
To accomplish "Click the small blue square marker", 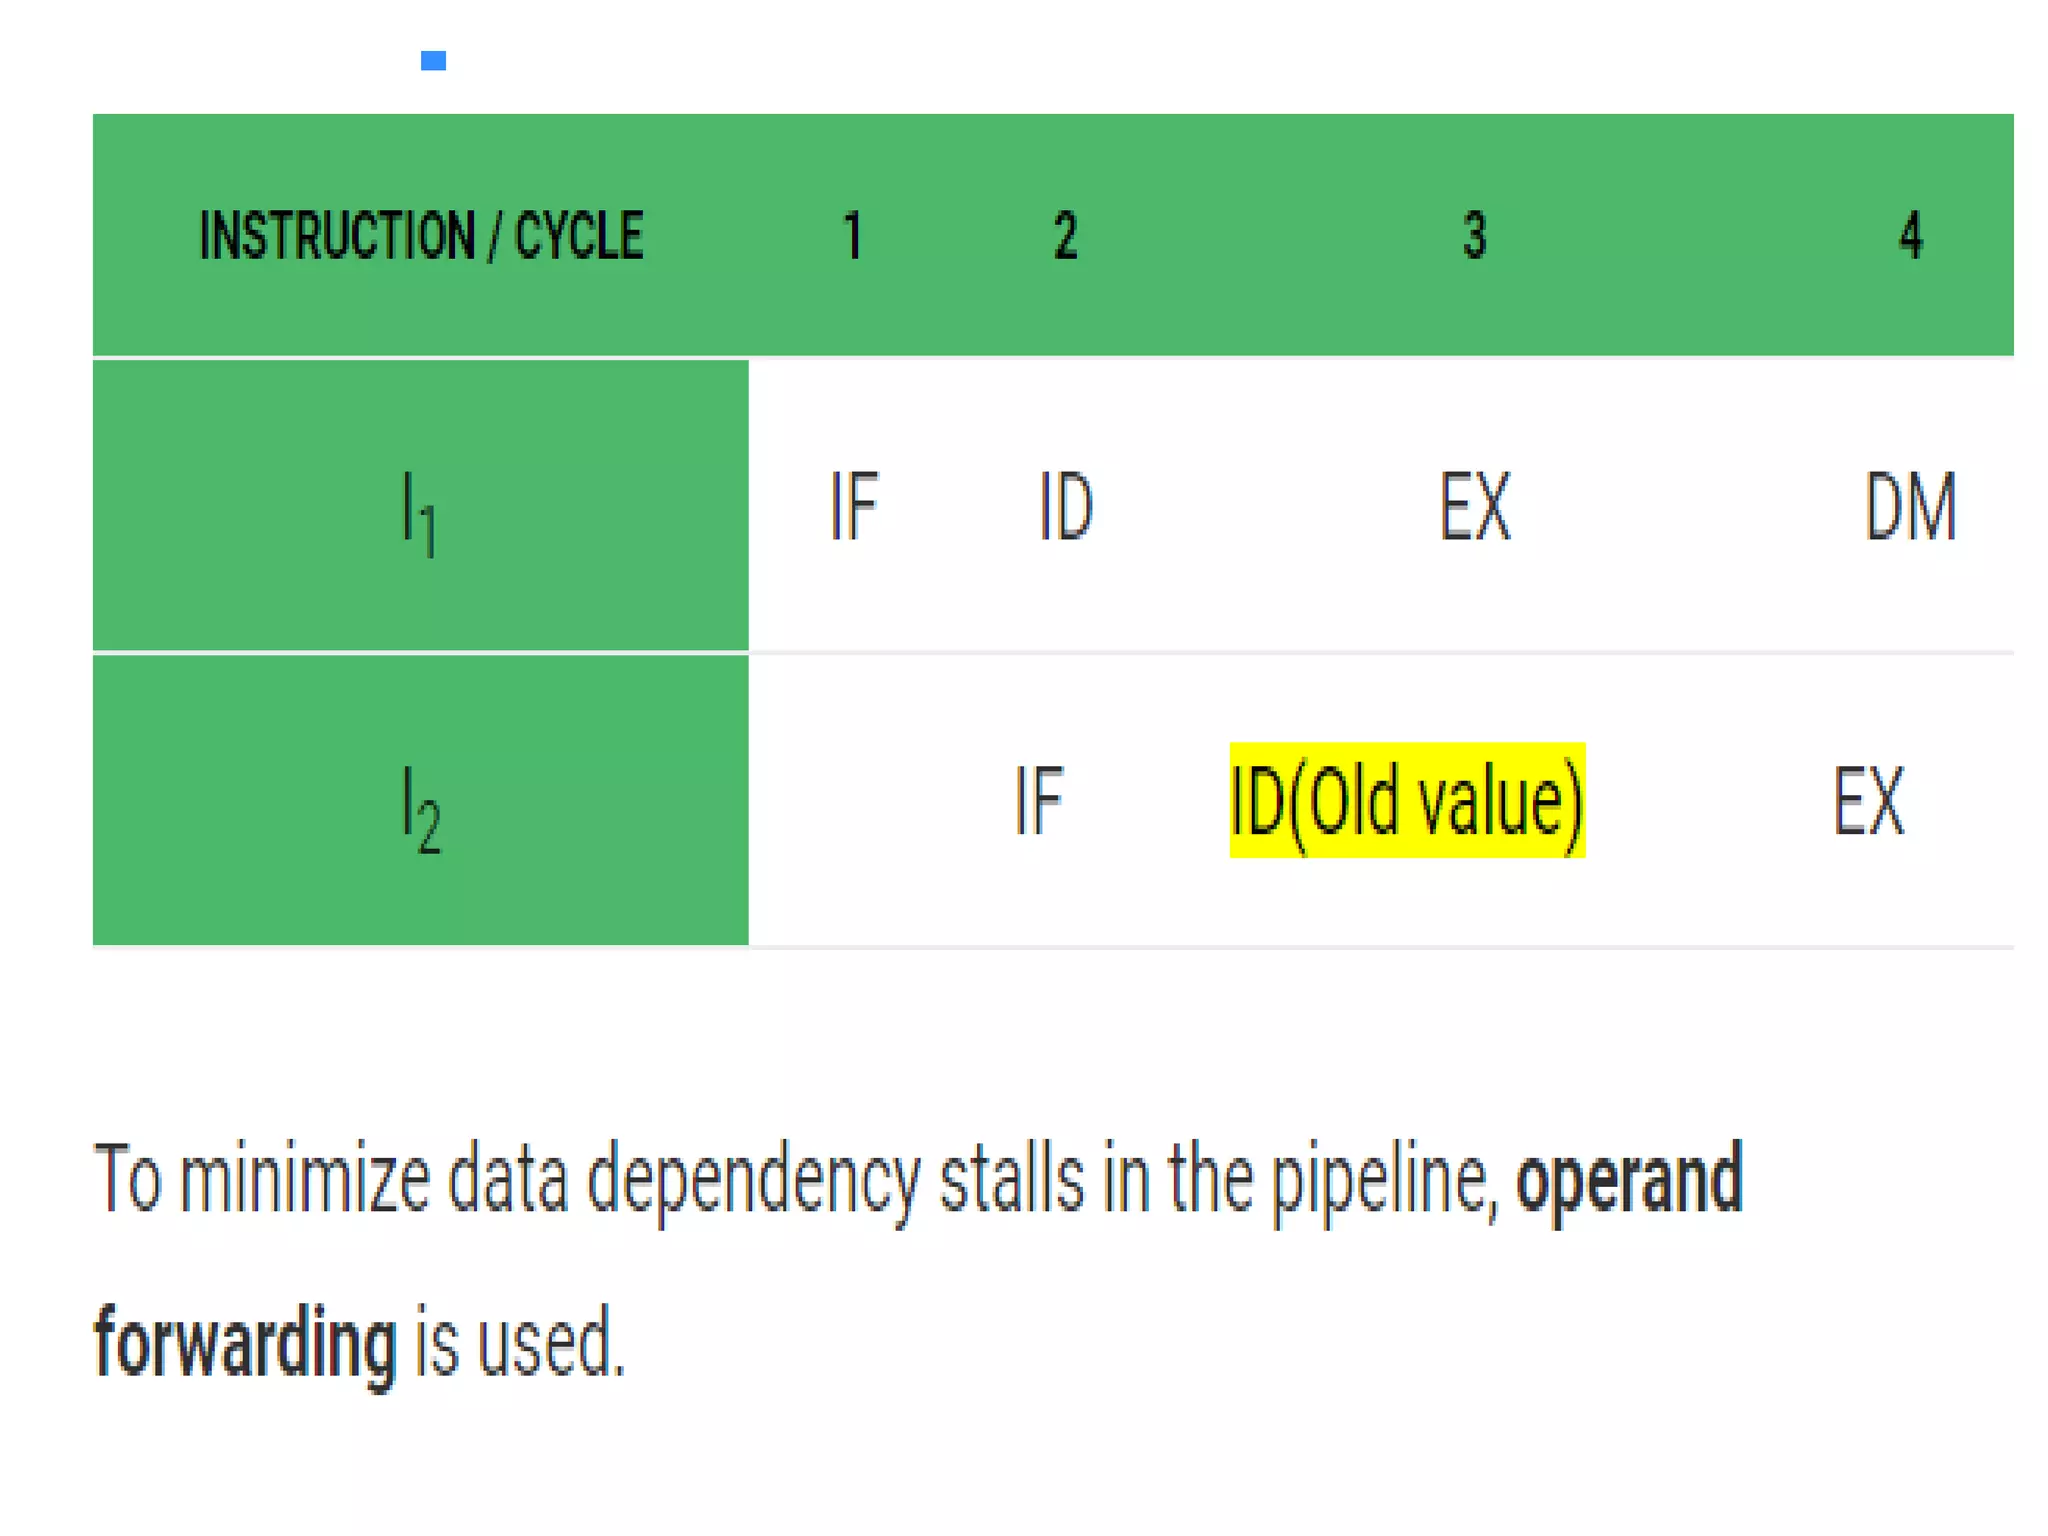I will tap(433, 61).
